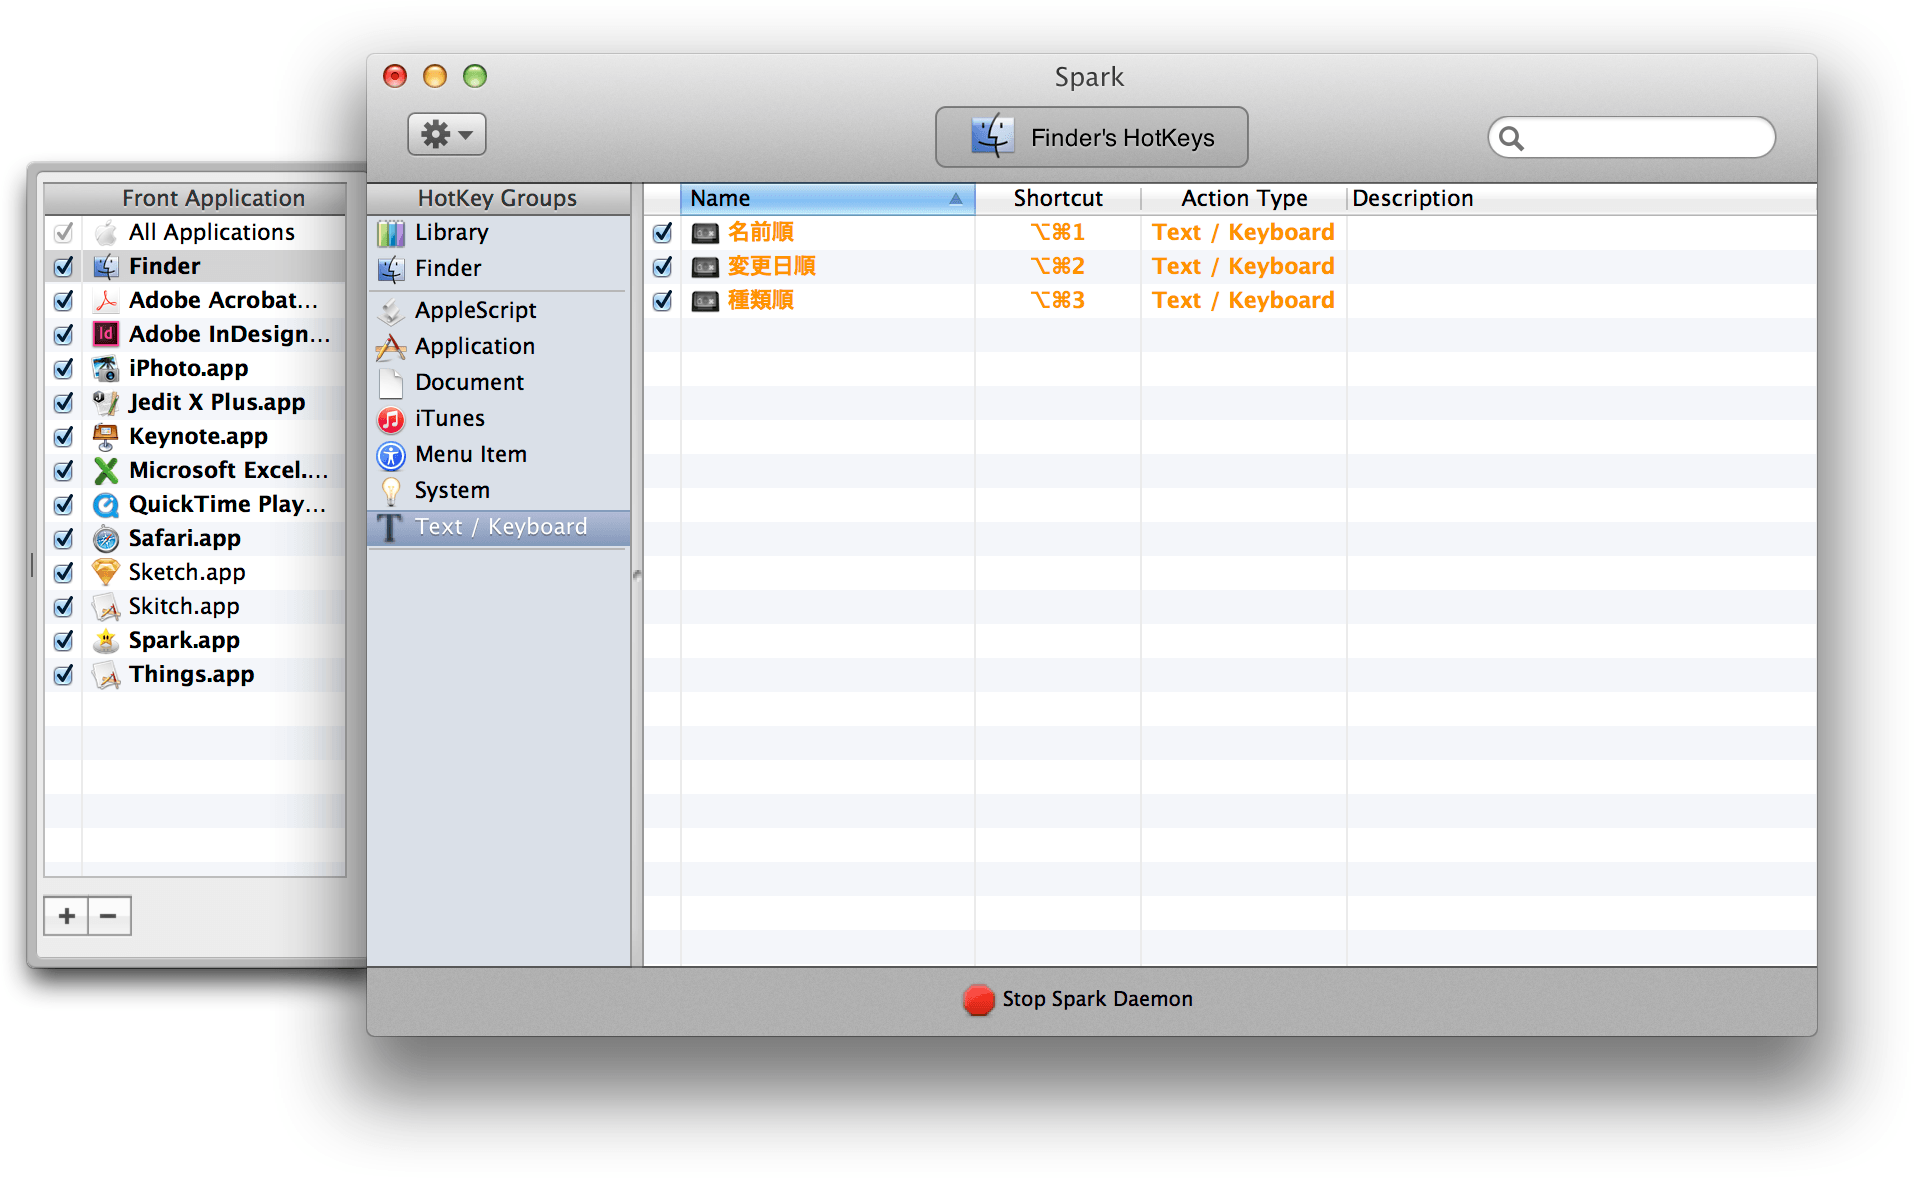Toggle Keynote.app checkbox
Viewport: 1914px width, 1178px height.
pos(64,436)
